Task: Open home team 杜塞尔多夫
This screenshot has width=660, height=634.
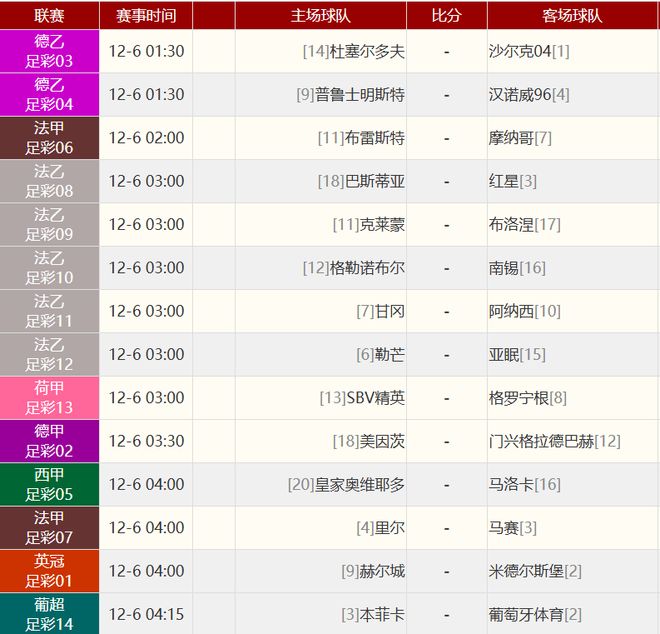Action: (x=366, y=51)
